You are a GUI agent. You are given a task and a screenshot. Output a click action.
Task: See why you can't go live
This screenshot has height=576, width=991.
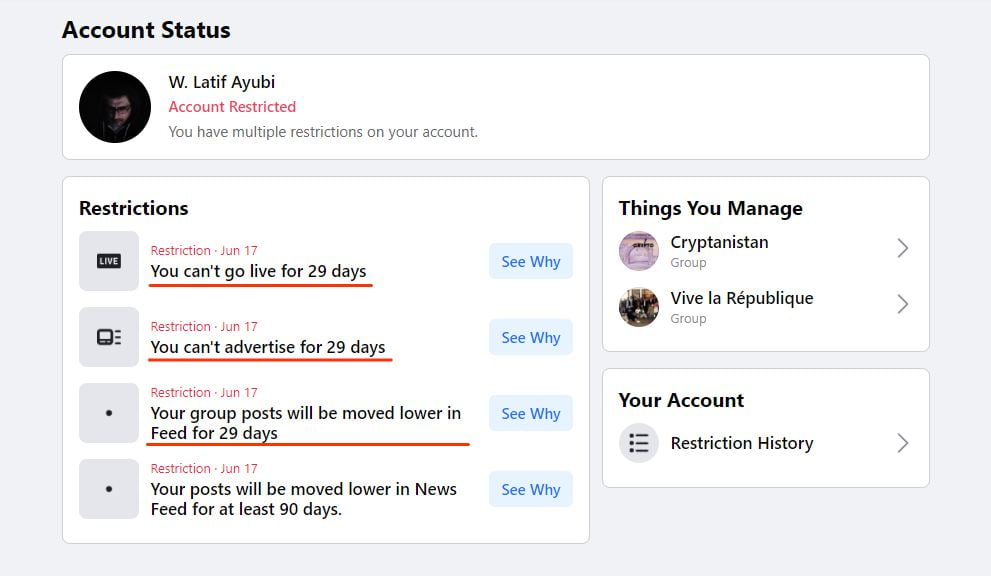[x=530, y=262]
